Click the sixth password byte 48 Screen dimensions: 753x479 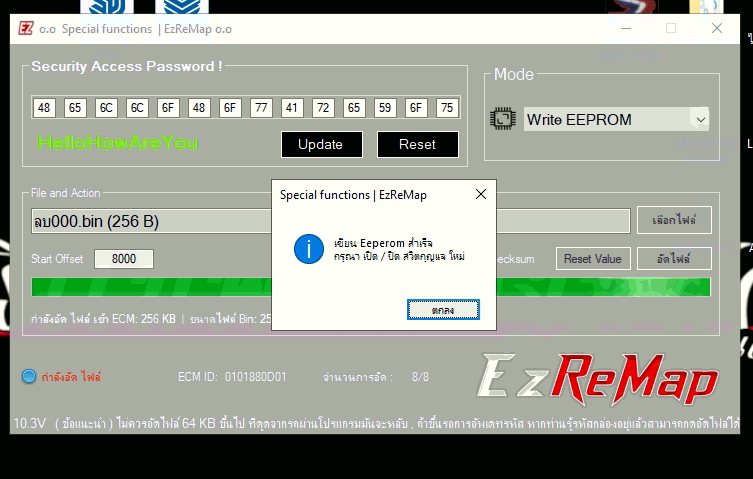coord(199,108)
